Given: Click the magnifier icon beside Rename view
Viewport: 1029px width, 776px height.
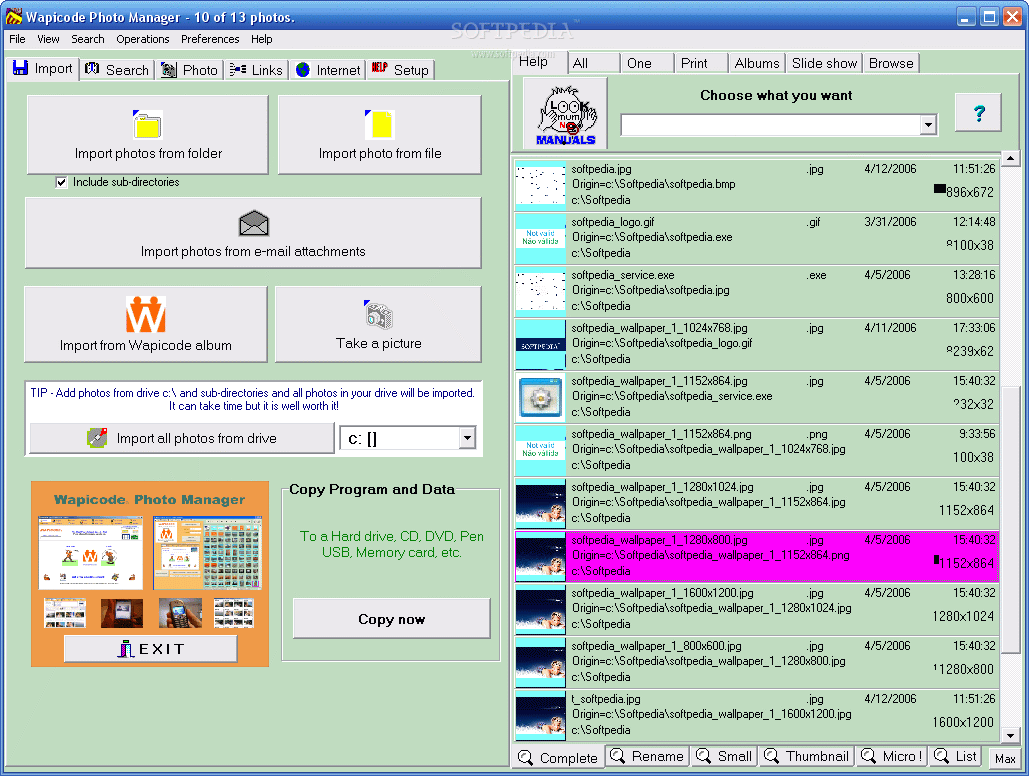Looking at the screenshot, I should click(x=618, y=756).
